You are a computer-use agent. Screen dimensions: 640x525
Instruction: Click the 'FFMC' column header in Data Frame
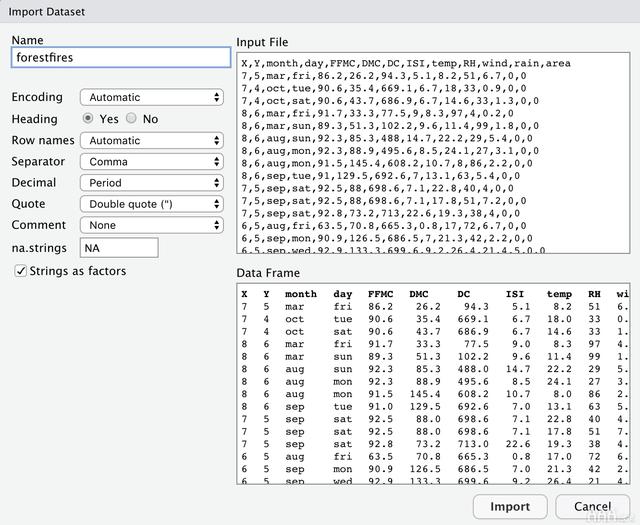[380, 294]
